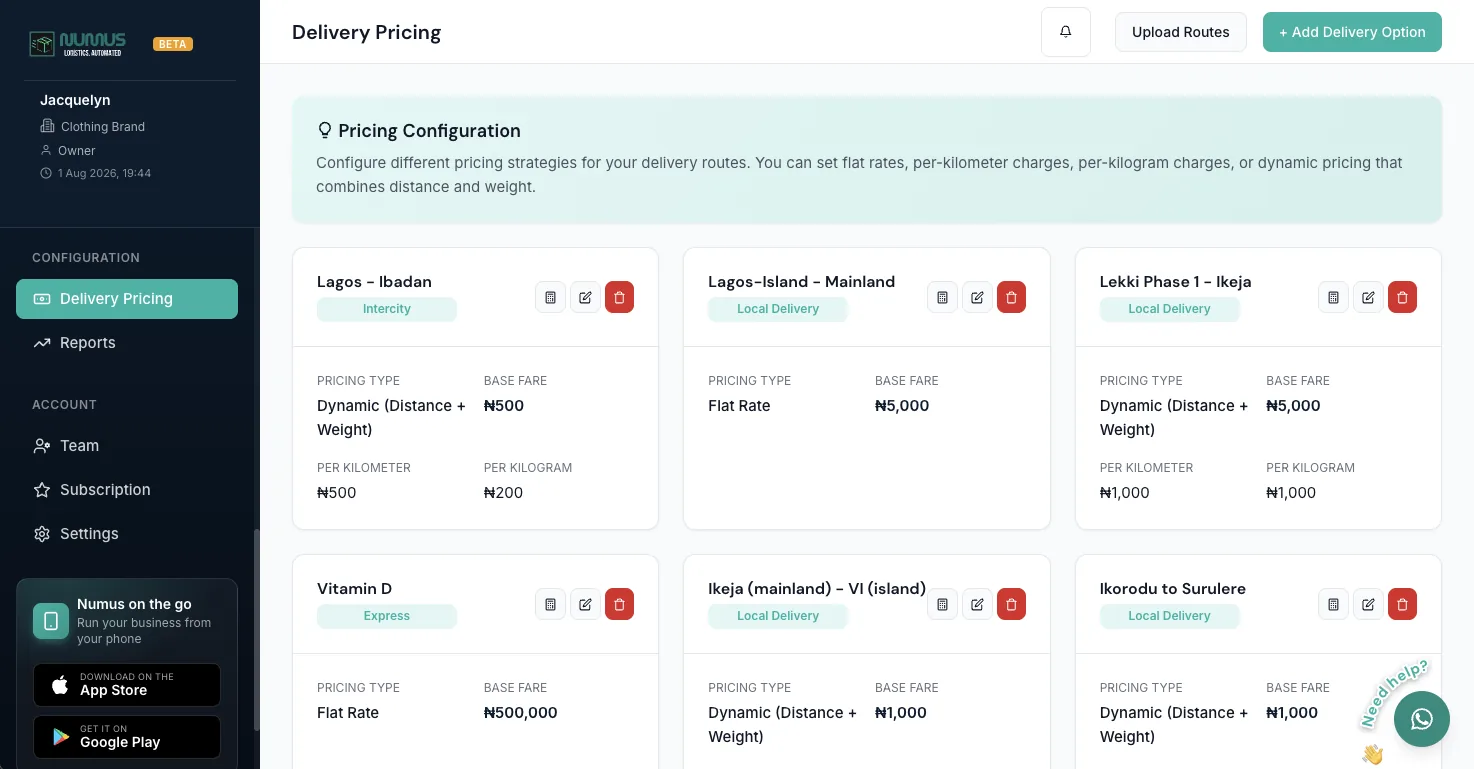
Task: Click Local Delivery tag on Ikorodu to Surulere
Action: pos(1170,616)
